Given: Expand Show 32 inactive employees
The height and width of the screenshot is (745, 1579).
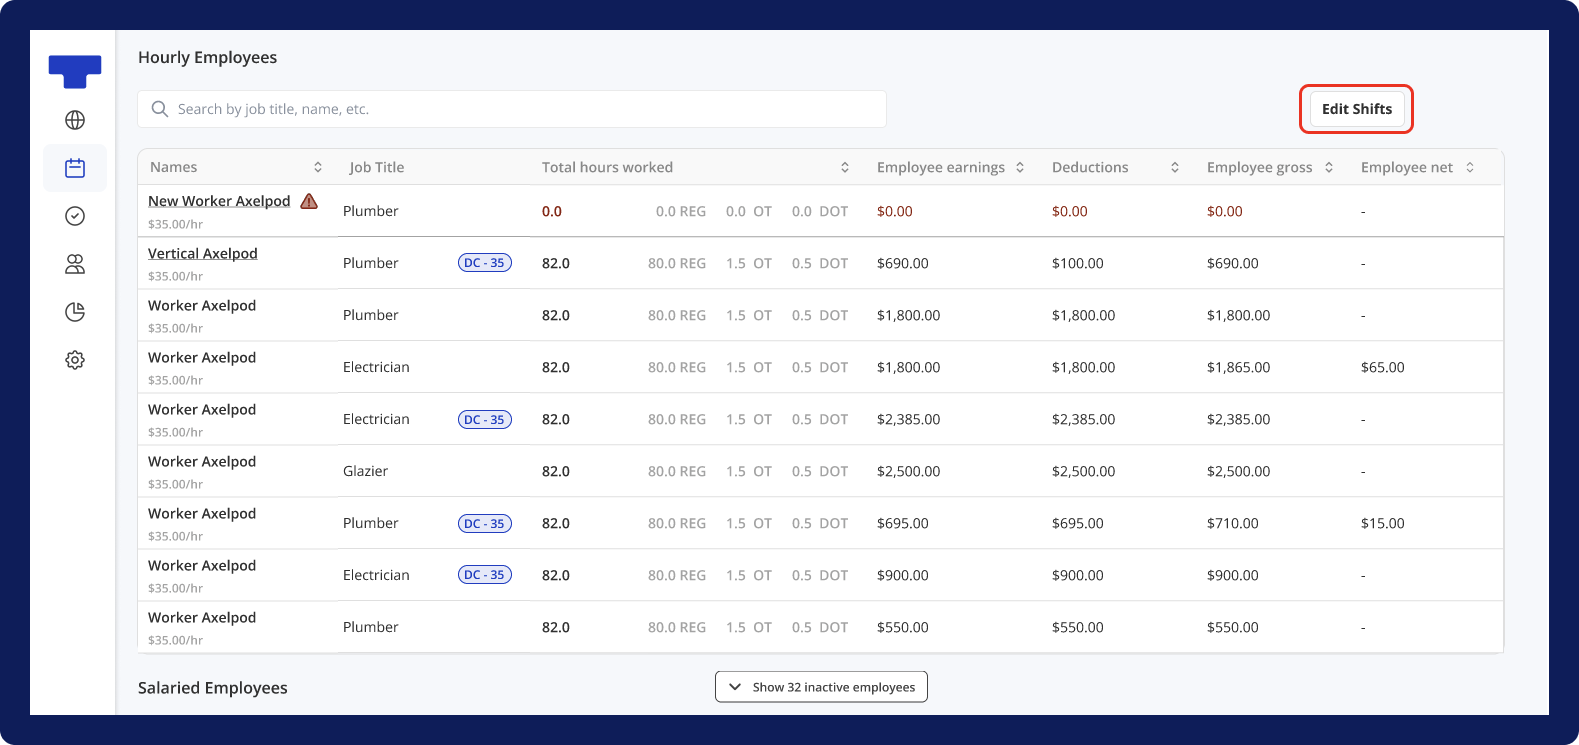Looking at the screenshot, I should coord(821,687).
